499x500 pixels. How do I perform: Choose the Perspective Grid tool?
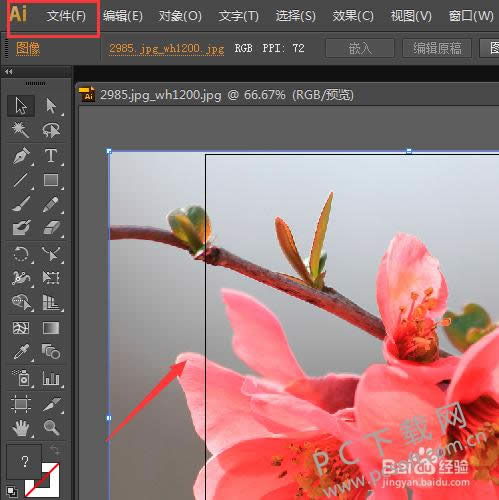click(51, 302)
